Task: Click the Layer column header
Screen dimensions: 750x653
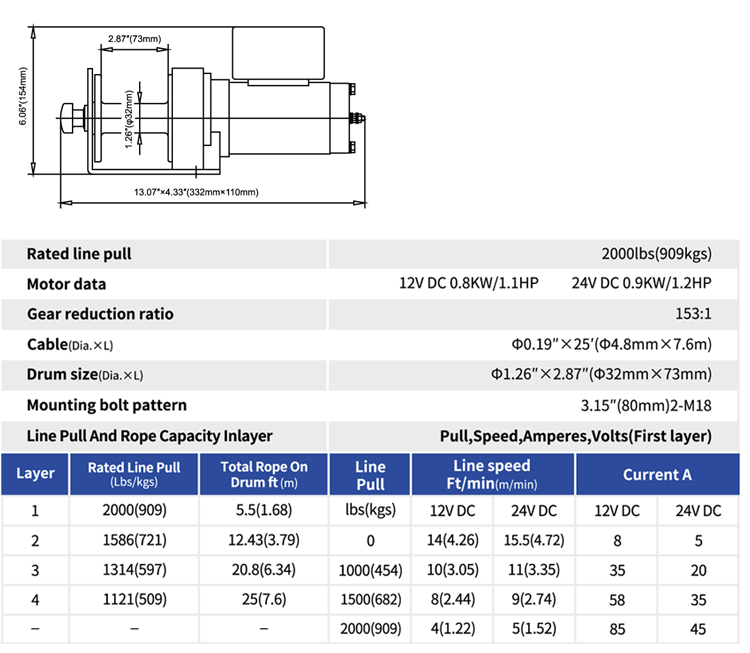Action: (x=36, y=474)
